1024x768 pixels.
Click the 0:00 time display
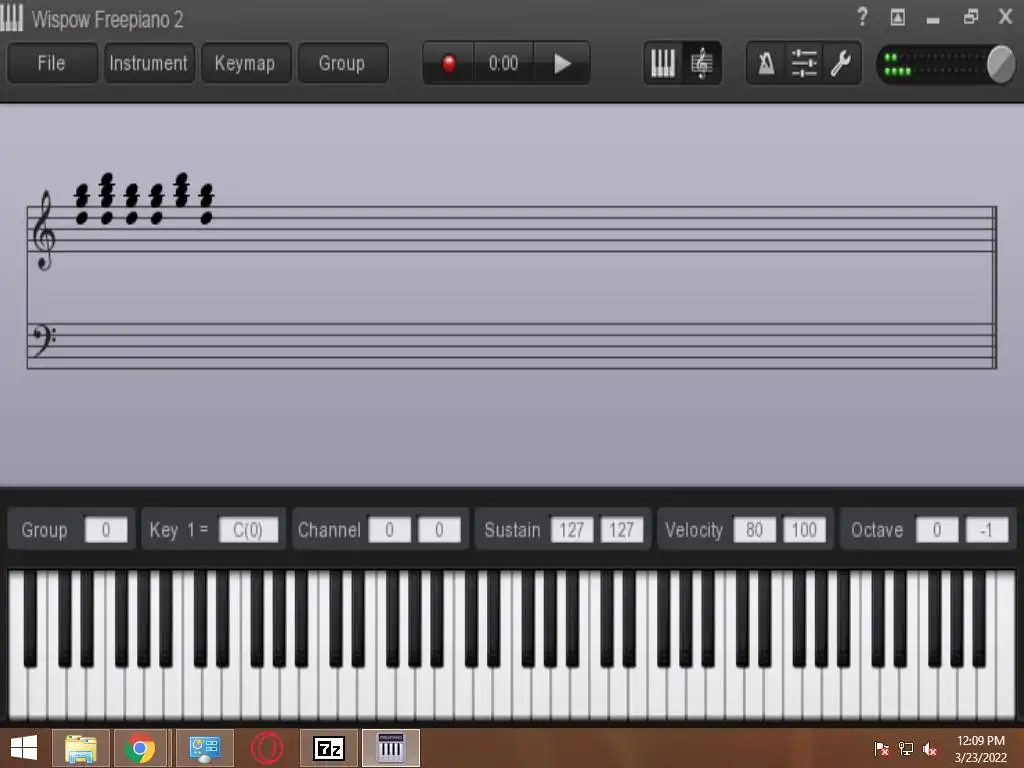pos(504,63)
